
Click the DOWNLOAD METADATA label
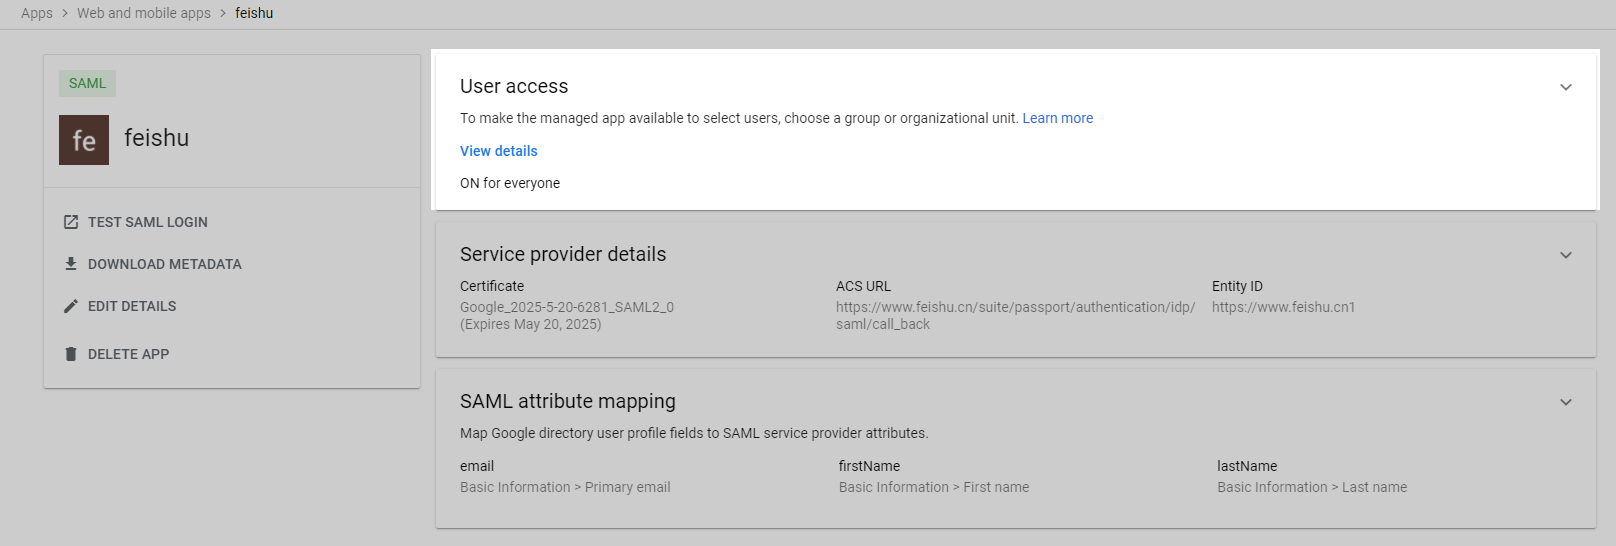tap(165, 264)
